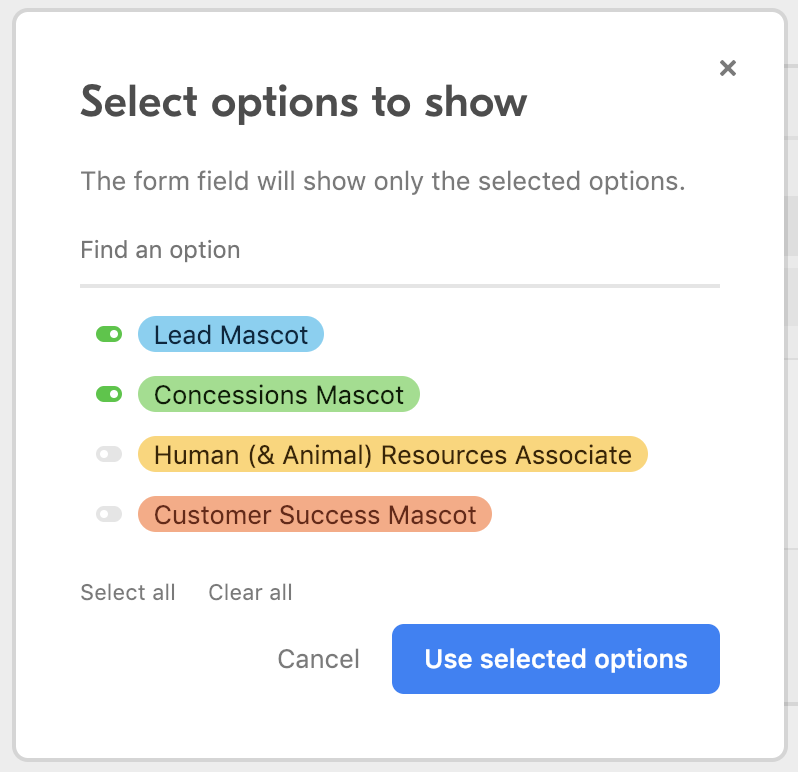Select the green Concessions Mascot tag
Image resolution: width=798 pixels, height=772 pixels.
pos(278,394)
